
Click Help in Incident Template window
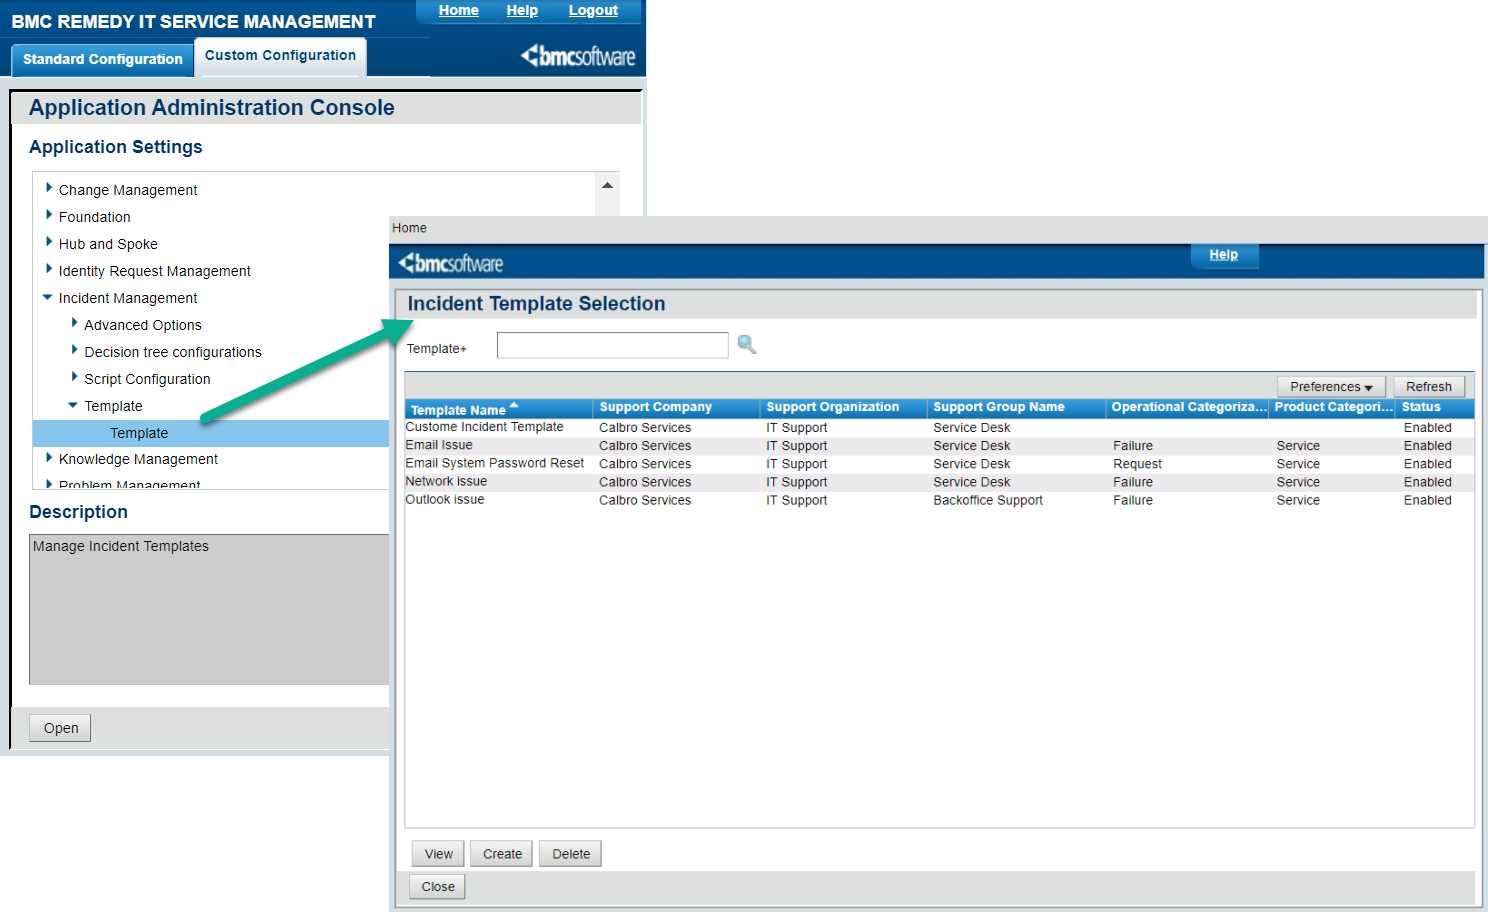[x=1224, y=255]
